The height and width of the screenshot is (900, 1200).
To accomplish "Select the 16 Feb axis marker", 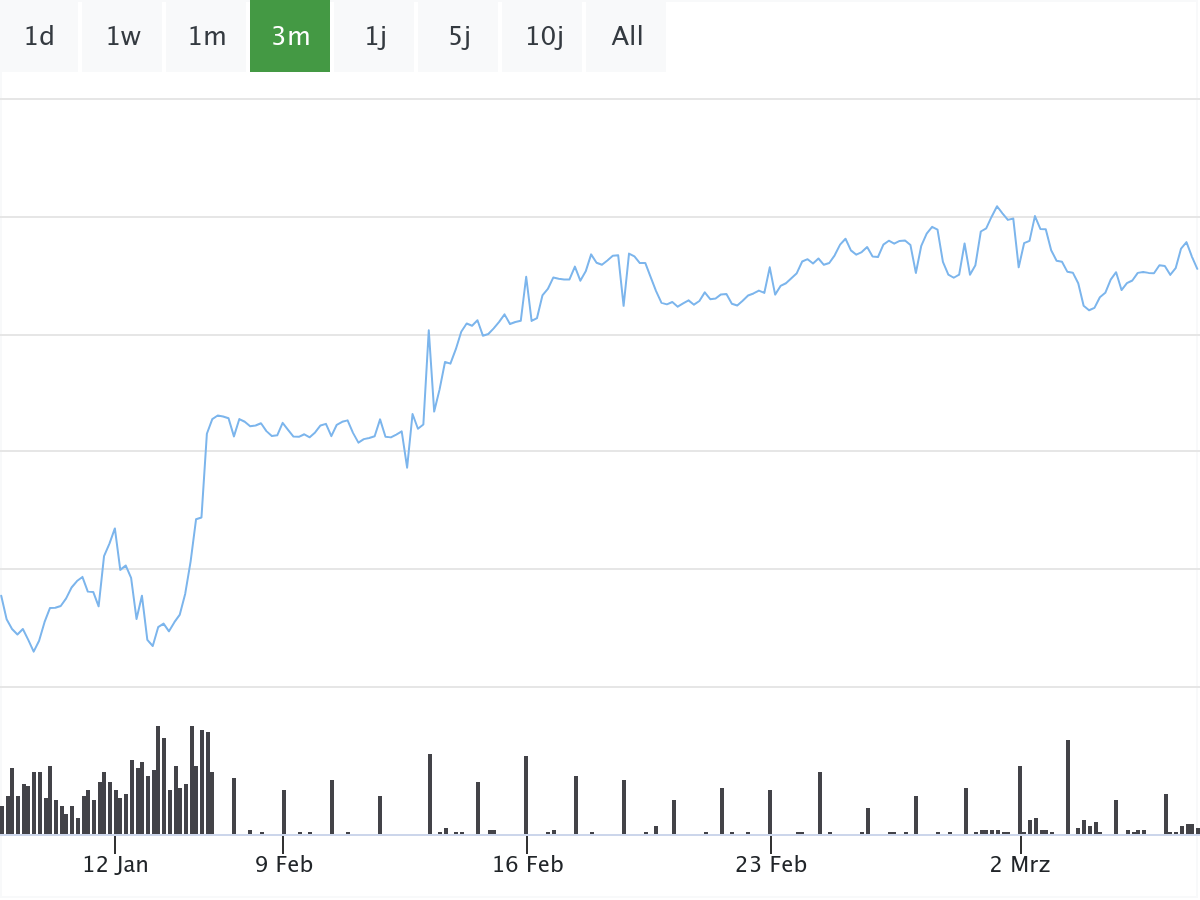I will coord(527,865).
